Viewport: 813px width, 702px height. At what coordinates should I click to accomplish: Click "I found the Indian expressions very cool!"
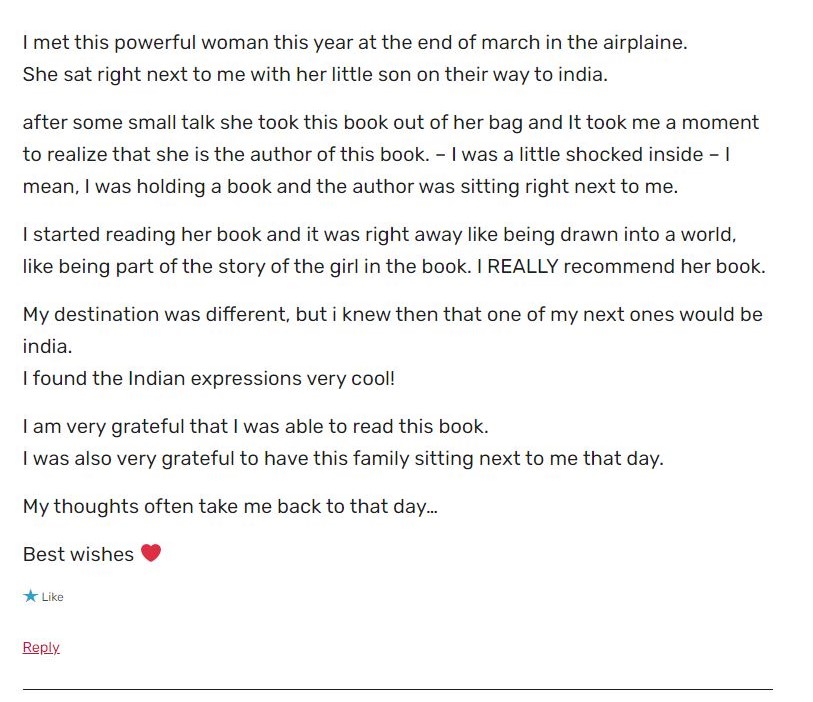(x=209, y=379)
